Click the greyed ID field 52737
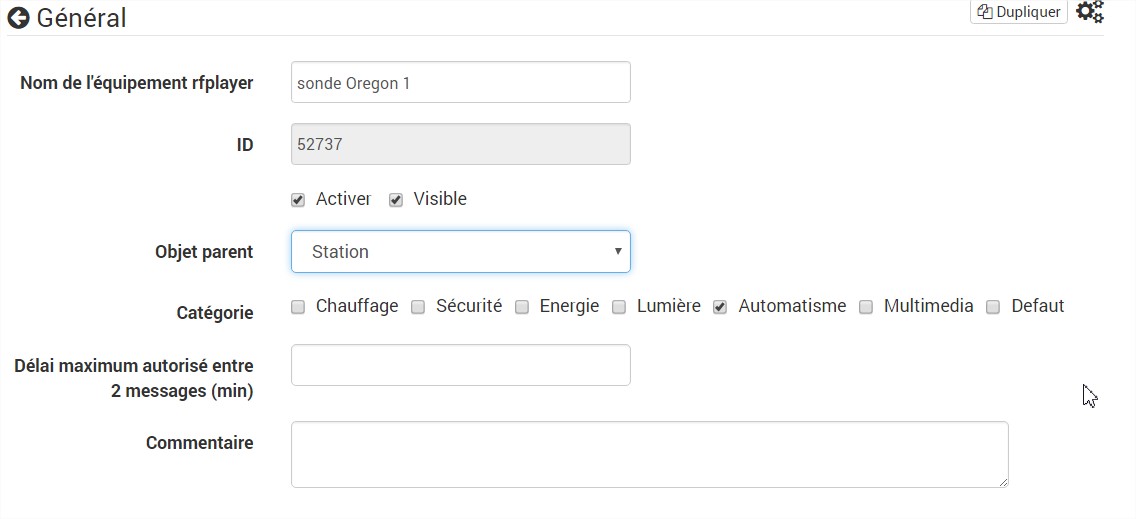The image size is (1136, 519). (461, 144)
